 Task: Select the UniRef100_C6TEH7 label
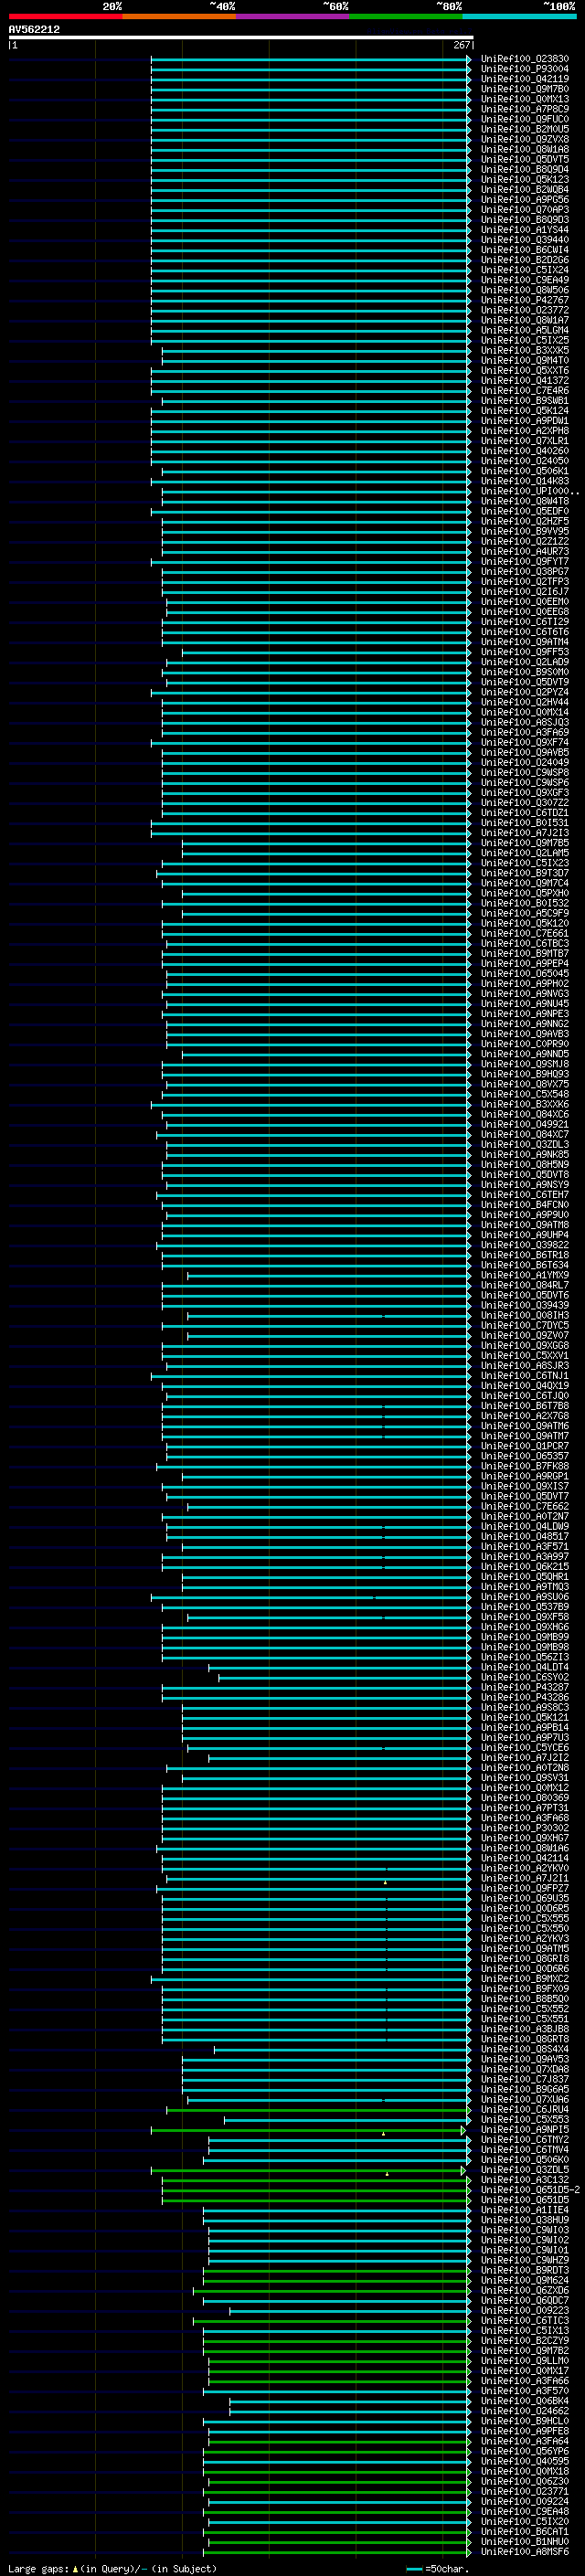(524, 1195)
